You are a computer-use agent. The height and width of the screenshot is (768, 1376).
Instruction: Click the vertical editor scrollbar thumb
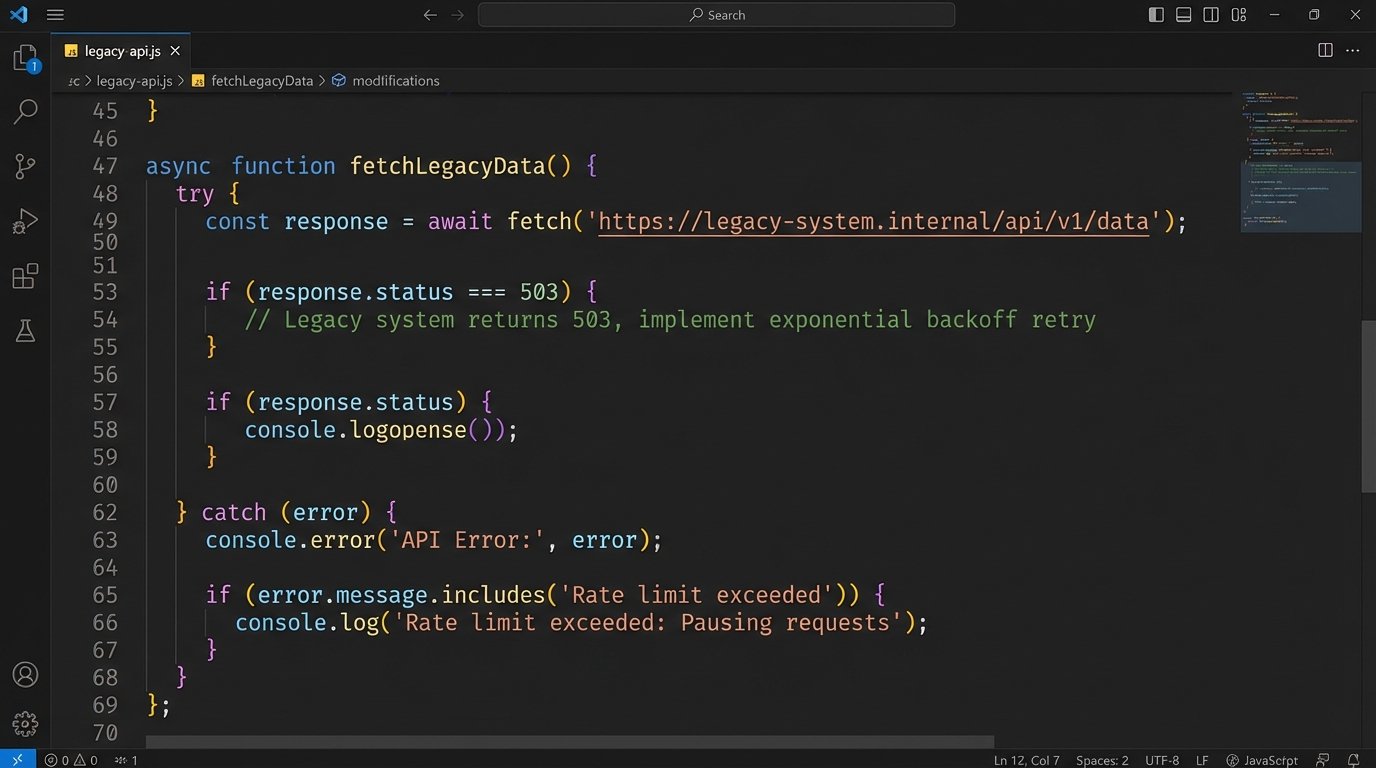click(1368, 405)
